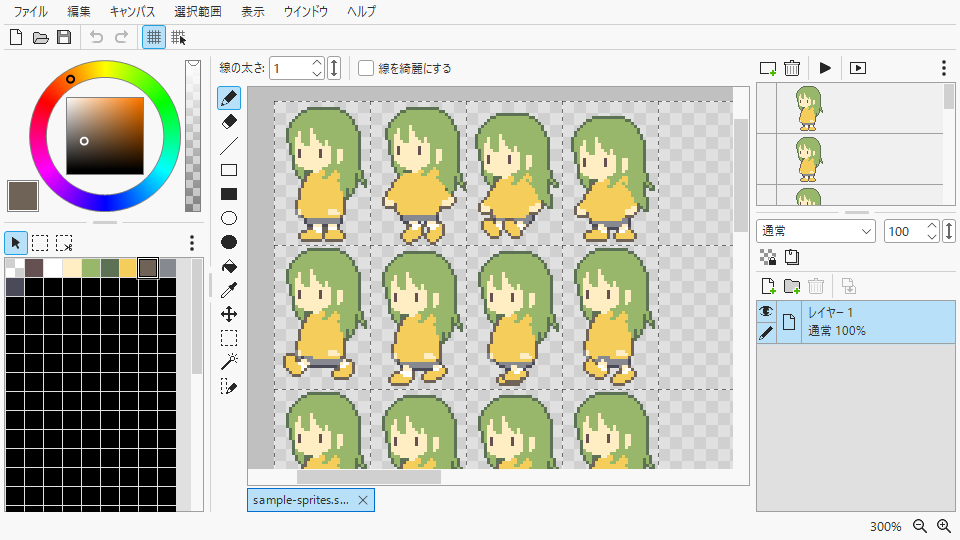Select the palette pointer mode
The height and width of the screenshot is (540, 960).
pyautogui.click(x=16, y=243)
